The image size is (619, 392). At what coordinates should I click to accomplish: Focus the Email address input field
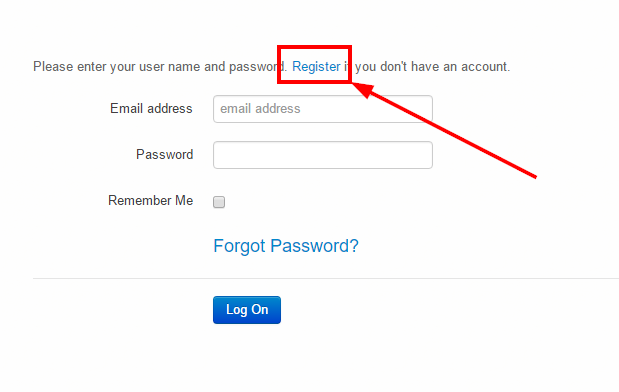pos(323,109)
